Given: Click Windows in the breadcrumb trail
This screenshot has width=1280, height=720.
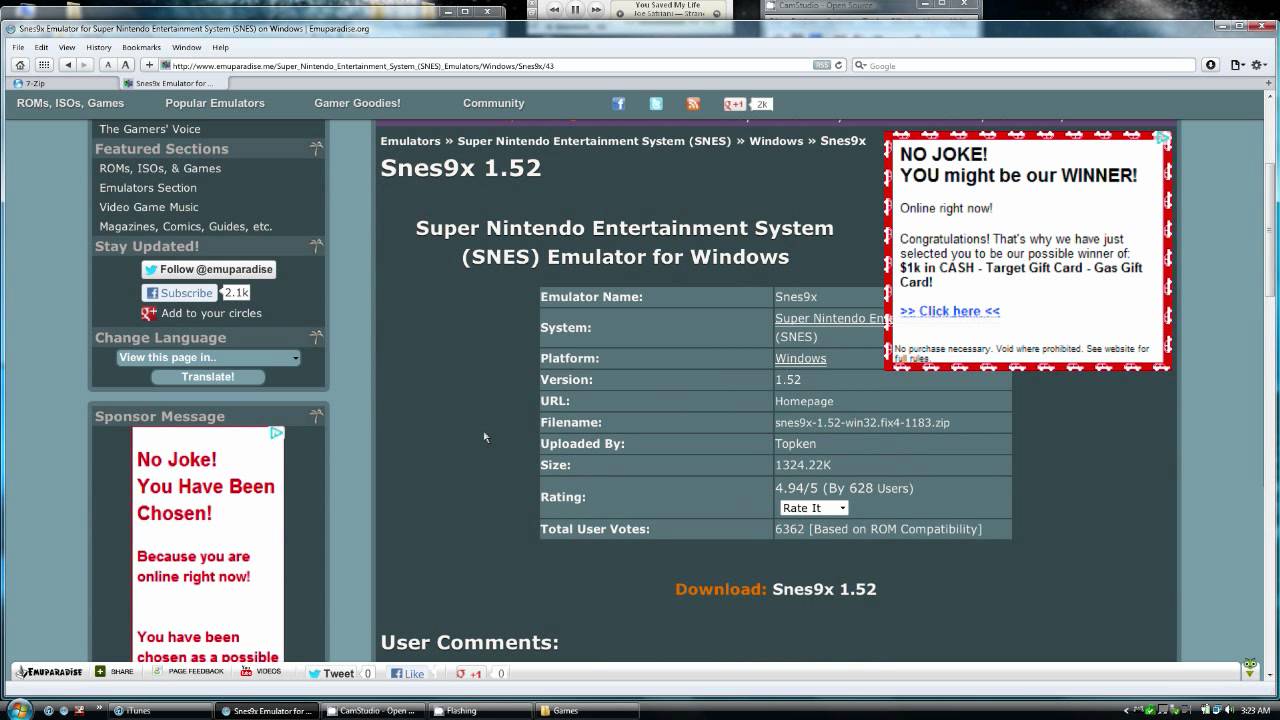Looking at the screenshot, I should [x=776, y=141].
